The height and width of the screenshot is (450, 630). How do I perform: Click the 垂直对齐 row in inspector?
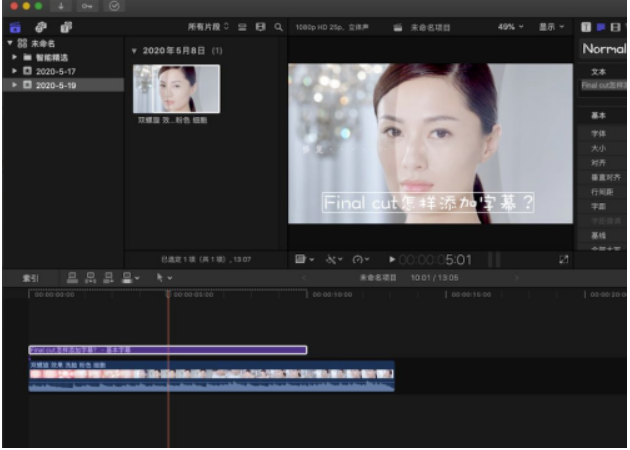pyautogui.click(x=602, y=177)
